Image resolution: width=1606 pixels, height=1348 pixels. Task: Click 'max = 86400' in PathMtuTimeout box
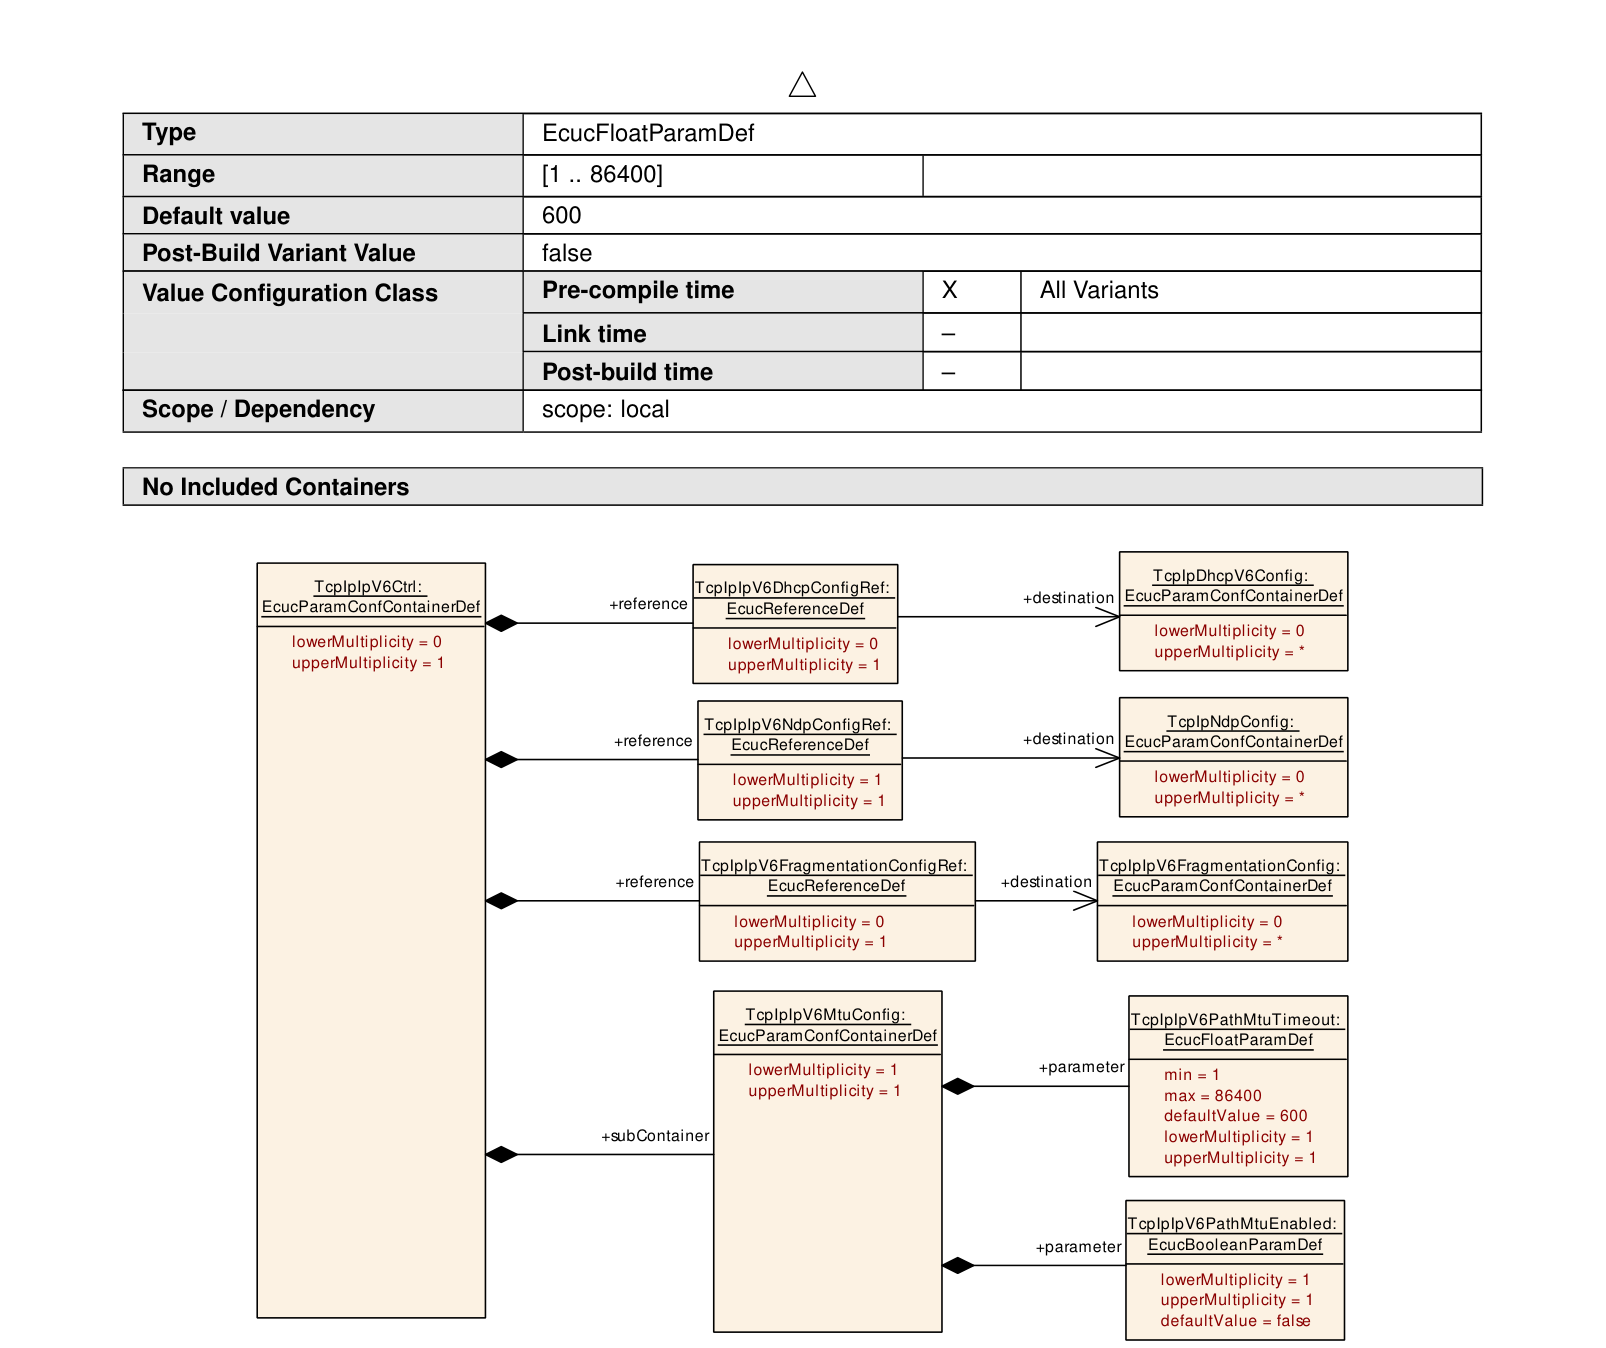coord(1212,1096)
